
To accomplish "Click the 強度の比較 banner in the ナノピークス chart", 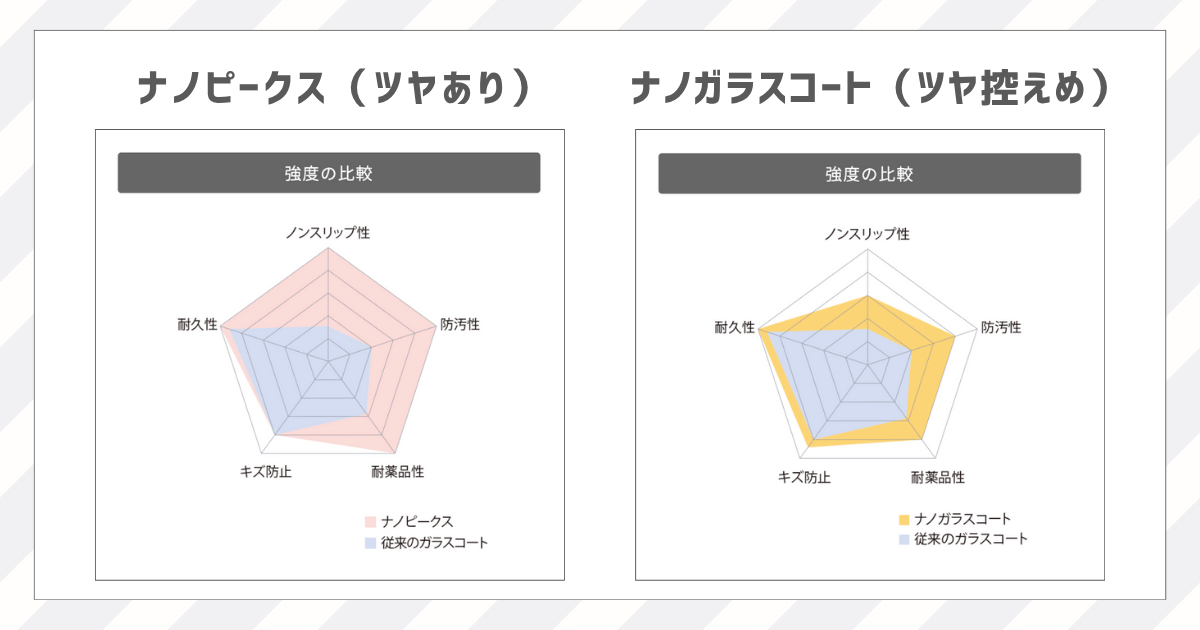I will (x=329, y=173).
